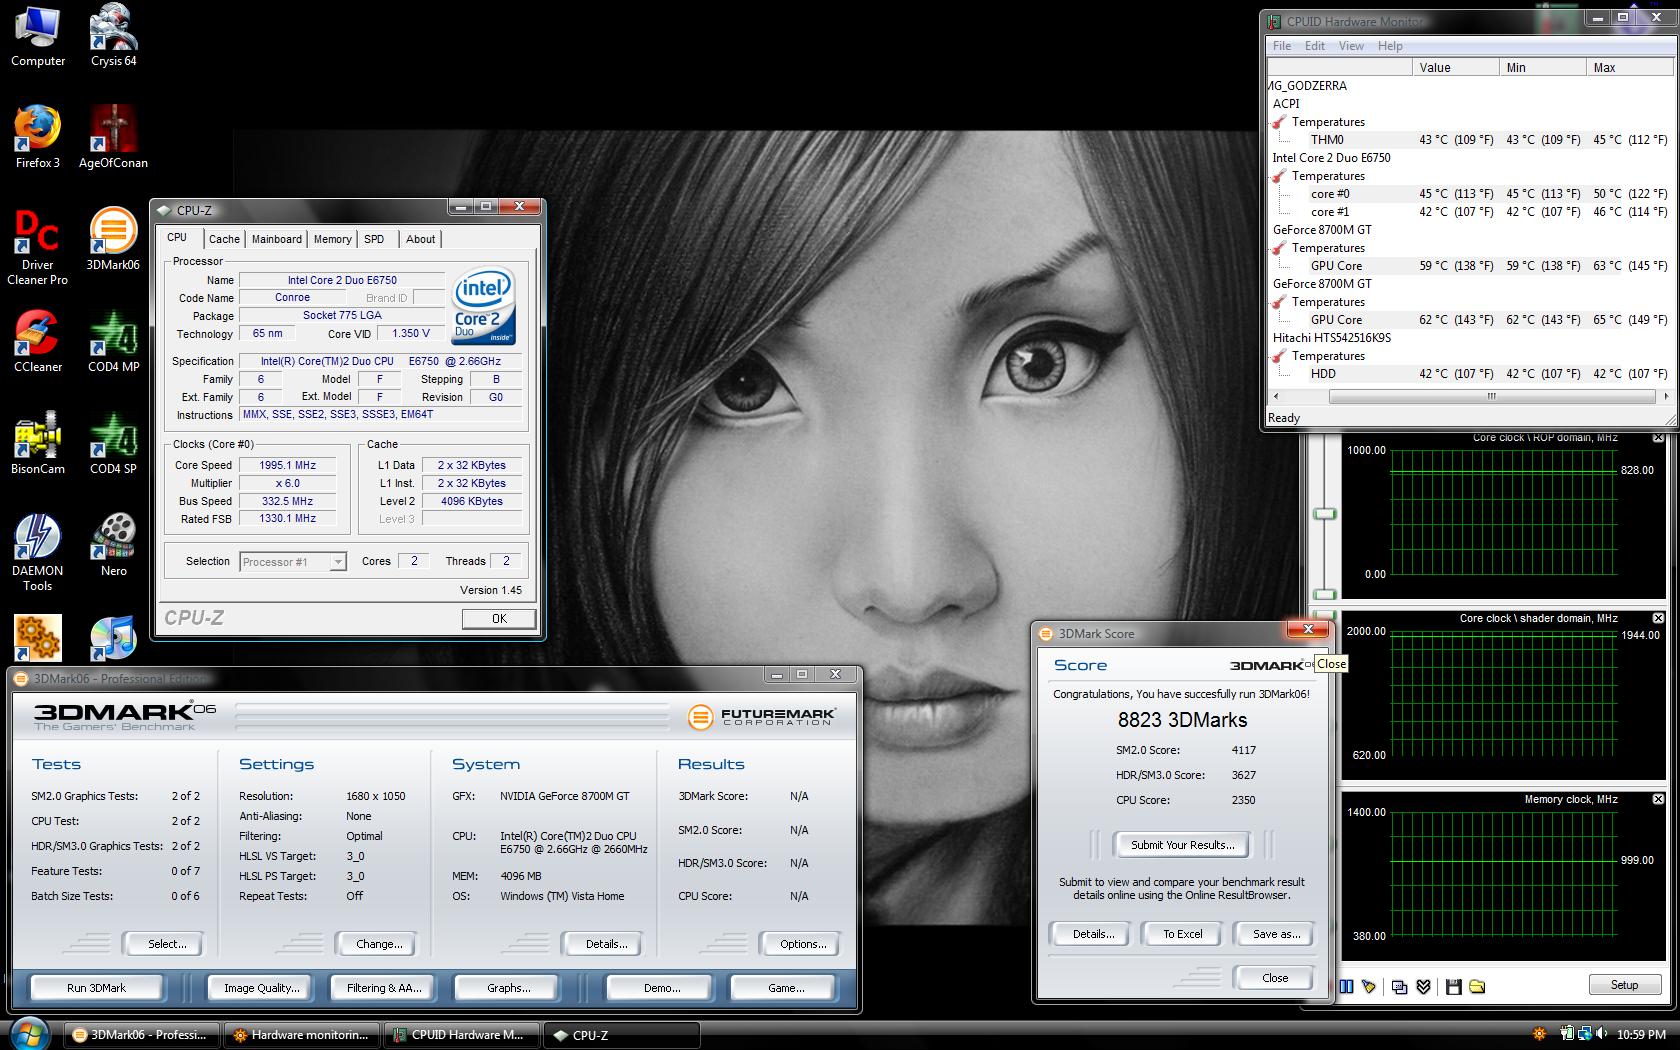The image size is (1680, 1050).
Task: Select the BisonCam desktop icon
Action: click(x=38, y=443)
